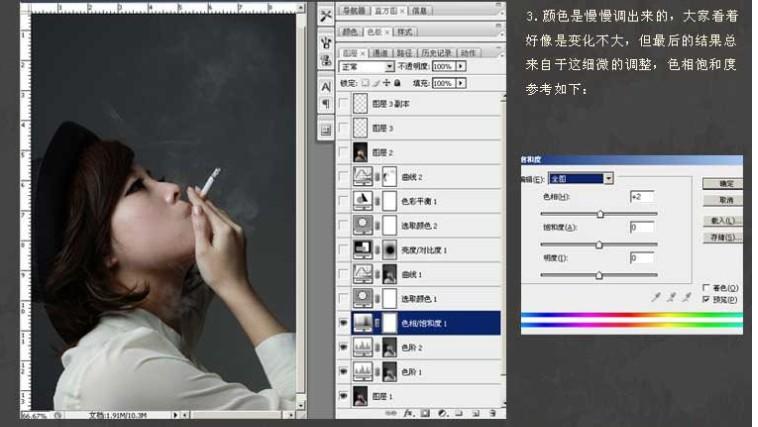Image resolution: width=758 pixels, height=427 pixels.
Task: Open the fill 填充 arrow popup
Action: coord(461,83)
